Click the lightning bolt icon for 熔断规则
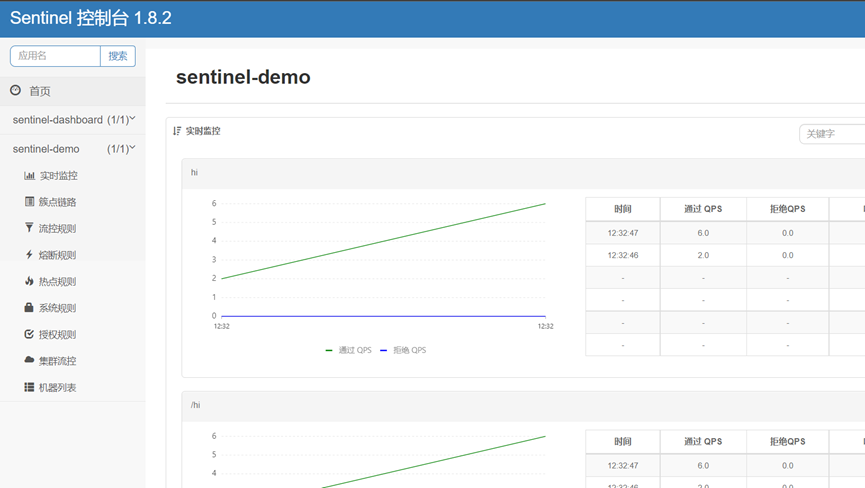The height and width of the screenshot is (488, 865). click(x=29, y=254)
